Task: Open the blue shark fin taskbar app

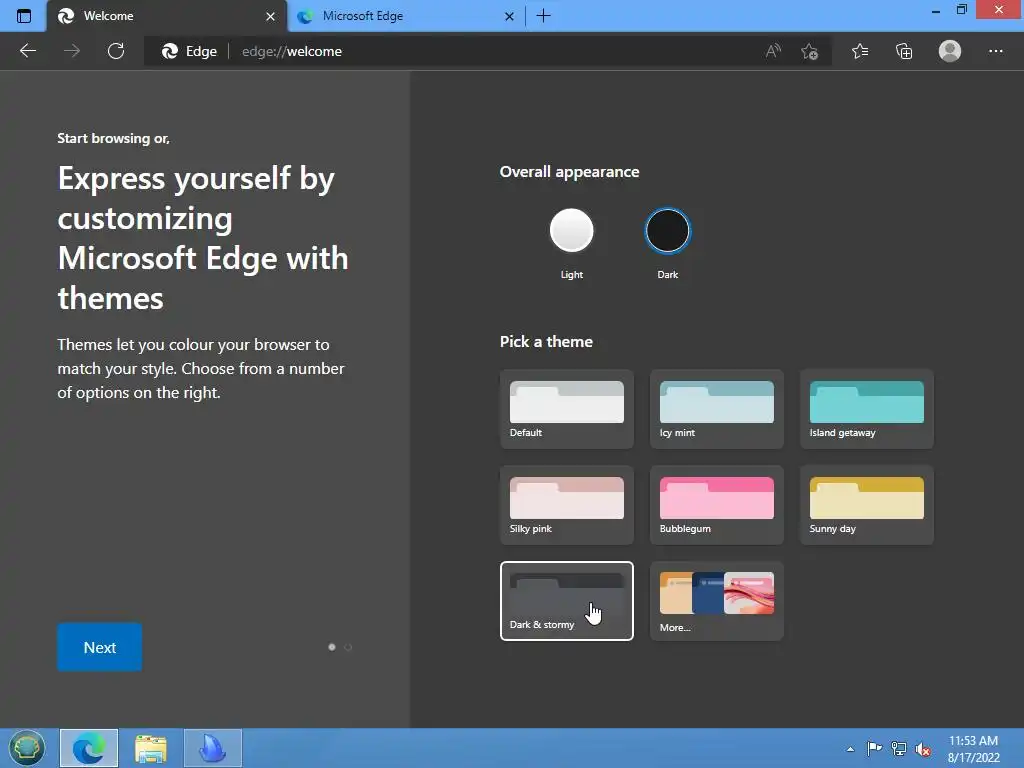Action: tap(213, 748)
